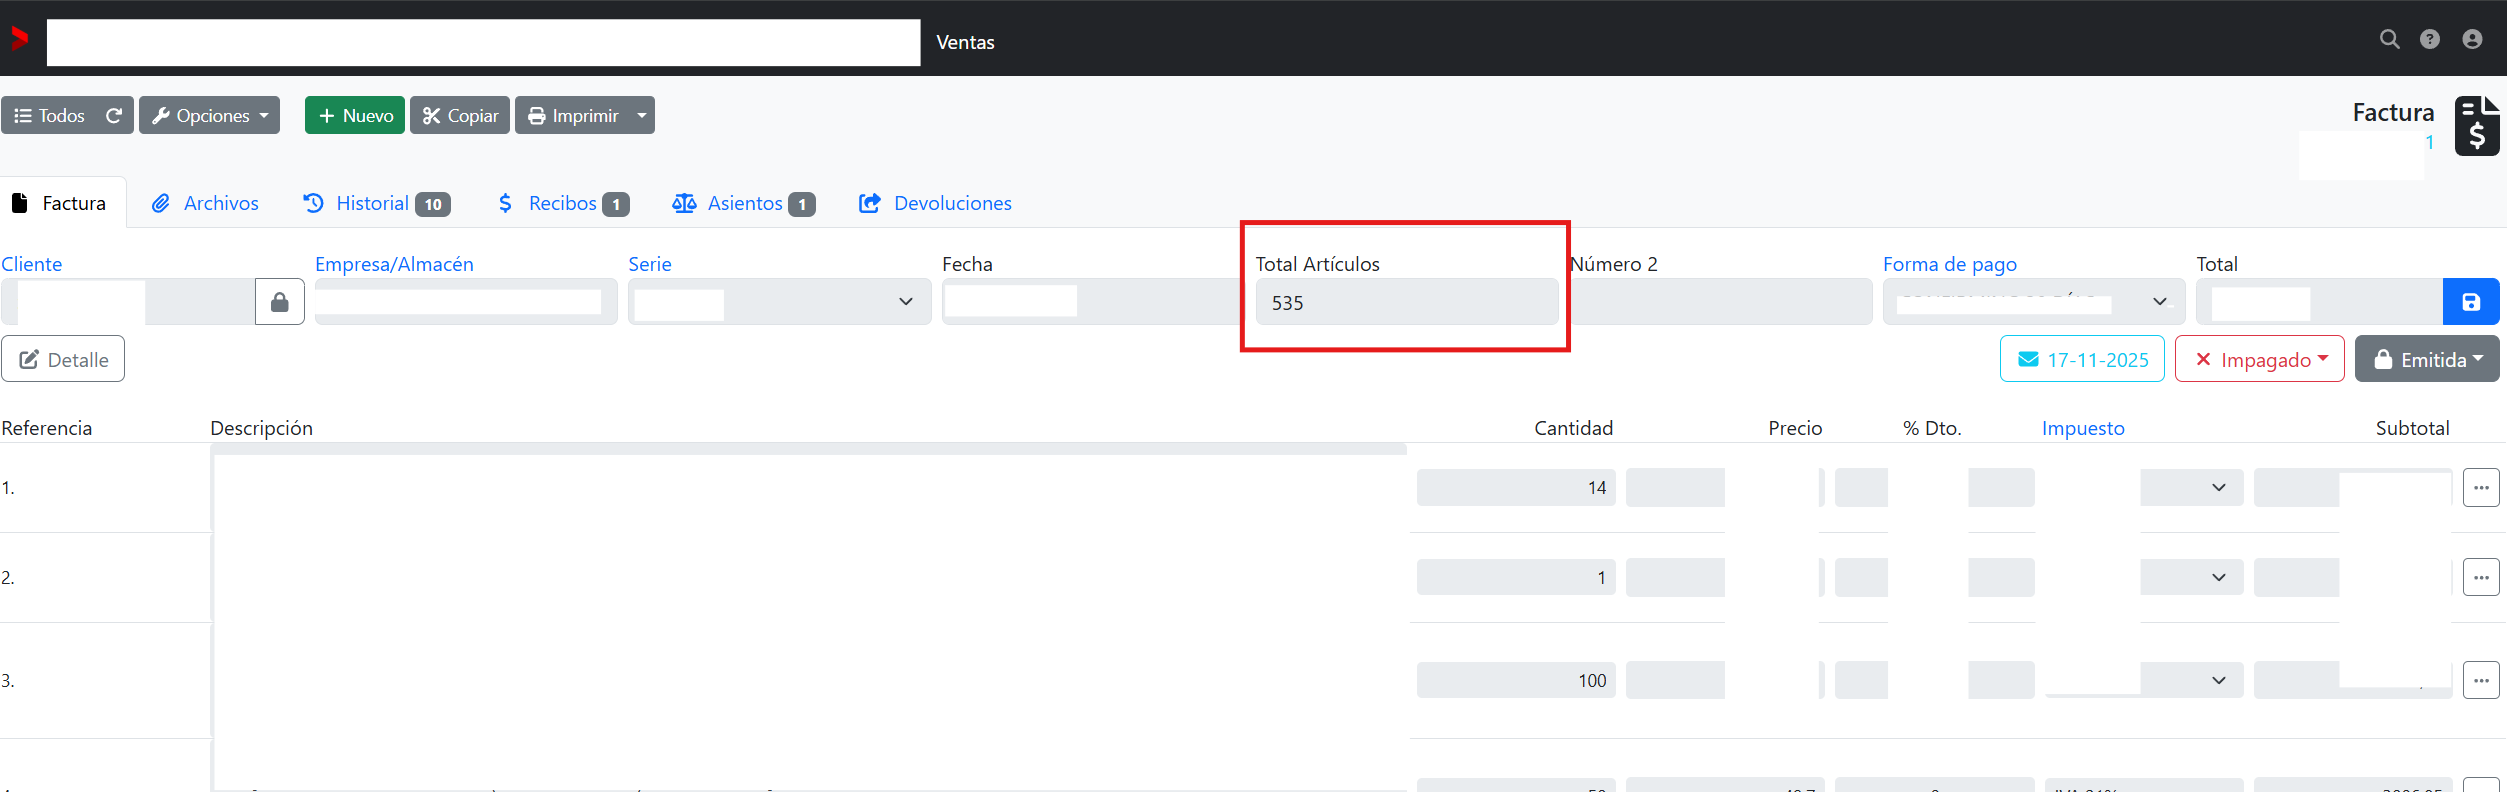Click the red logo icon top-left

(x=19, y=39)
